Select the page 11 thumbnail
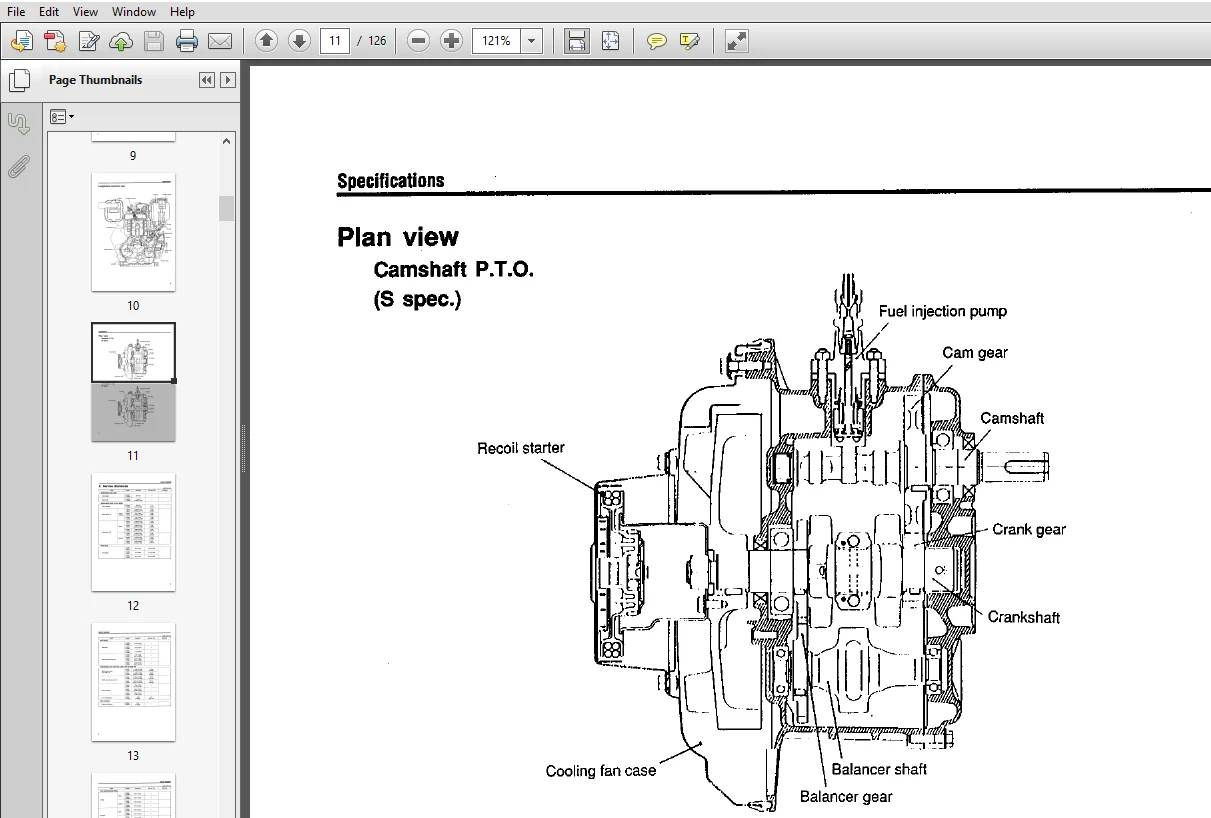 [133, 382]
